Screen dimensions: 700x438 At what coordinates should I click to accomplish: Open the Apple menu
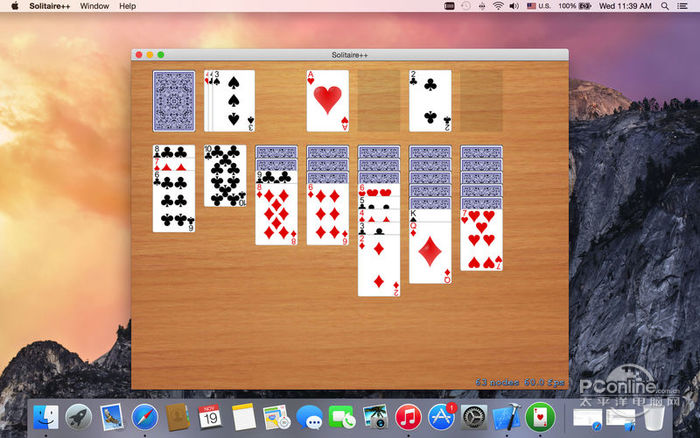[14, 6]
